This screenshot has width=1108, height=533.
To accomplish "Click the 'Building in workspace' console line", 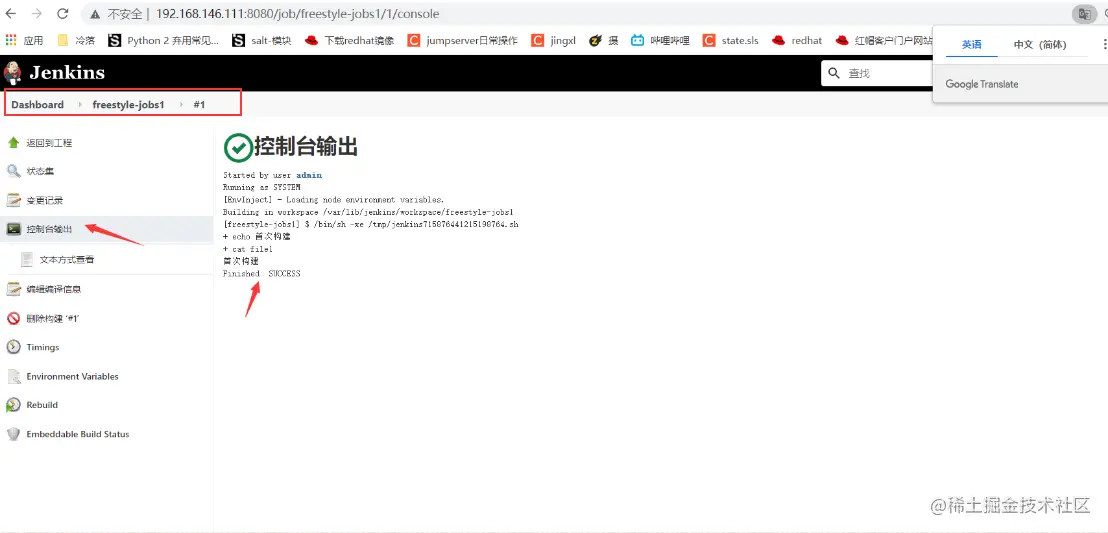I will coord(367,212).
